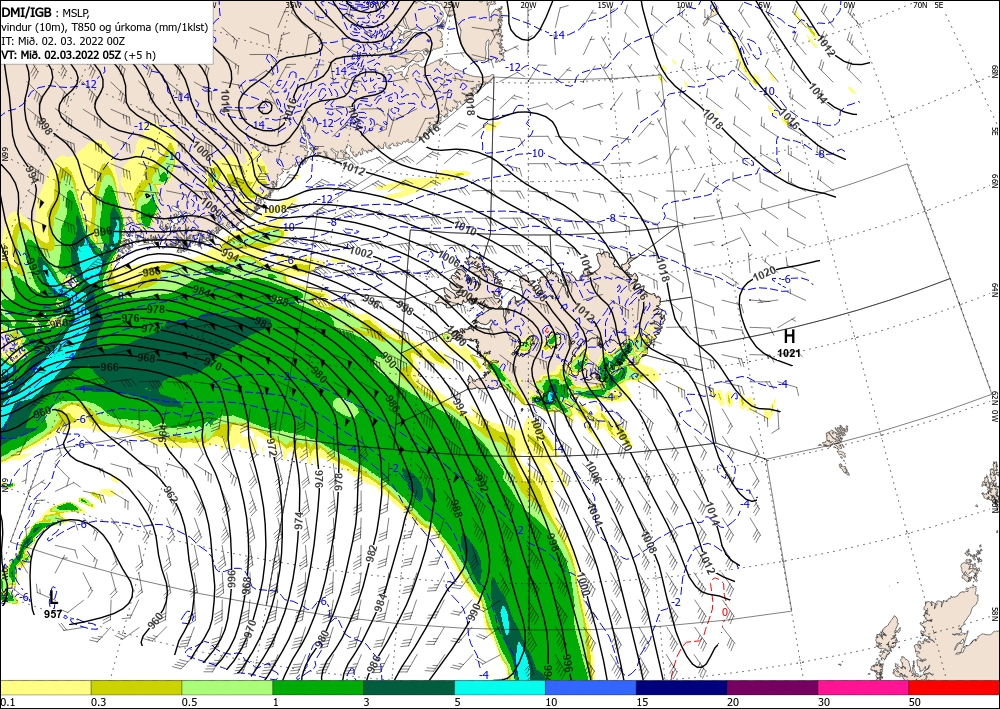The width and height of the screenshot is (1000, 709).
Task: Click the L low-pressure center symbol
Action: 53,597
